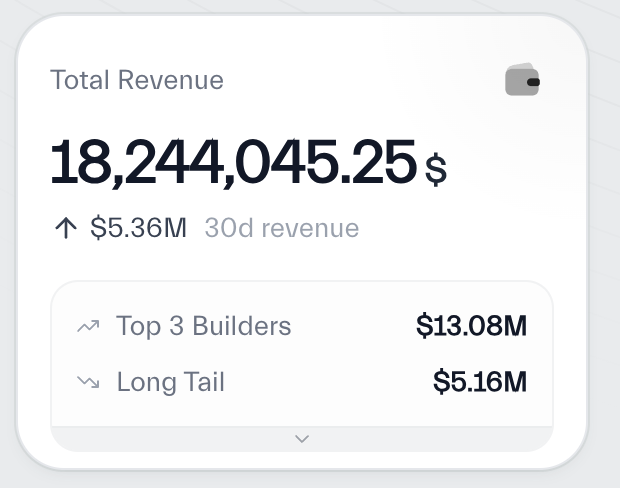Select the Total Revenue title
The width and height of the screenshot is (620, 488).
tap(137, 80)
